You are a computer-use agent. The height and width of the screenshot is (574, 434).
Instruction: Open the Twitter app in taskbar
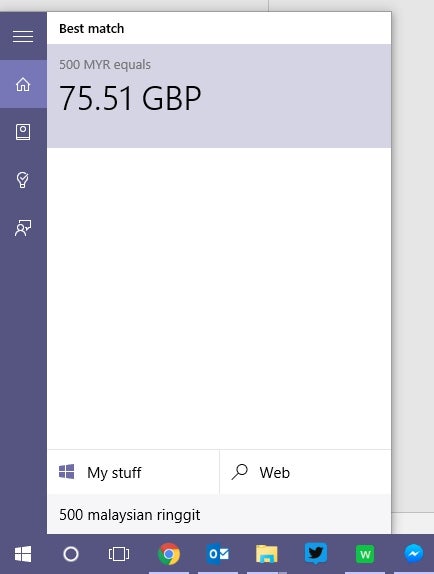(316, 553)
